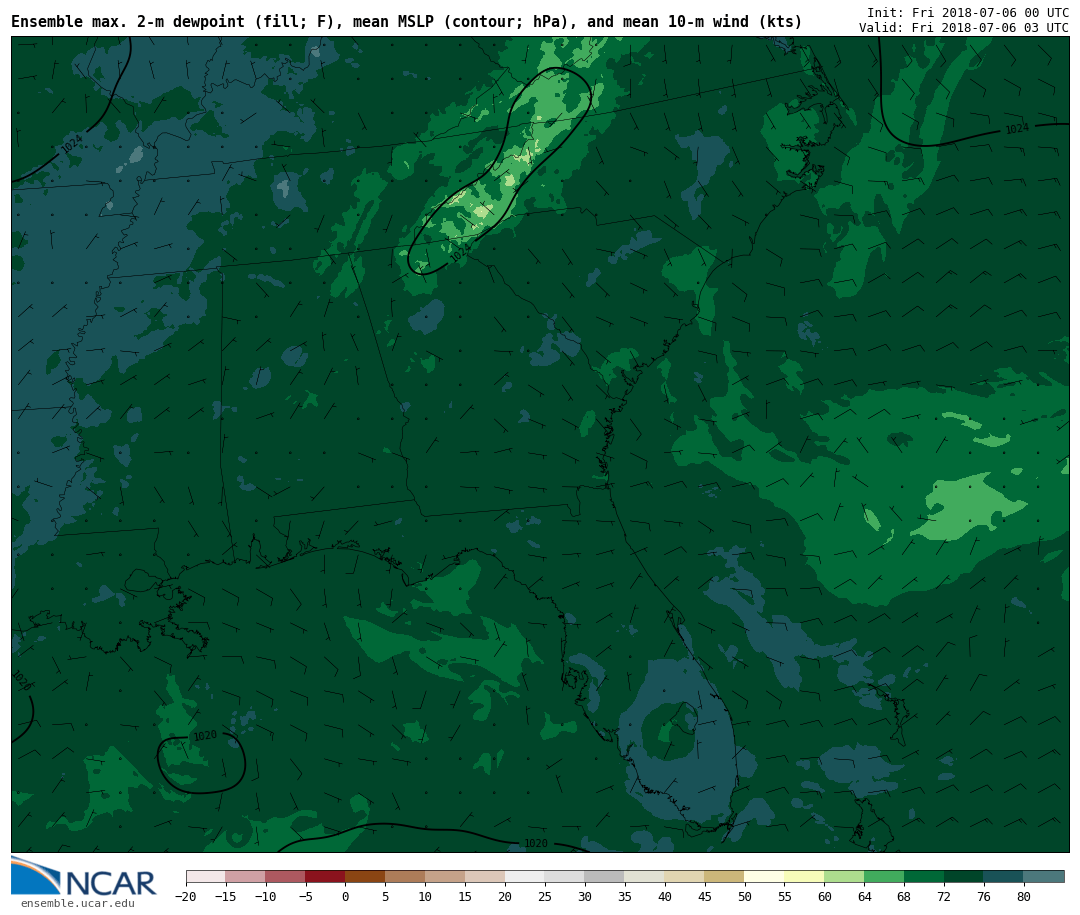Screen dimensions: 1080x915
Task: Click the 55 colorbar tick label
Action: (x=785, y=896)
